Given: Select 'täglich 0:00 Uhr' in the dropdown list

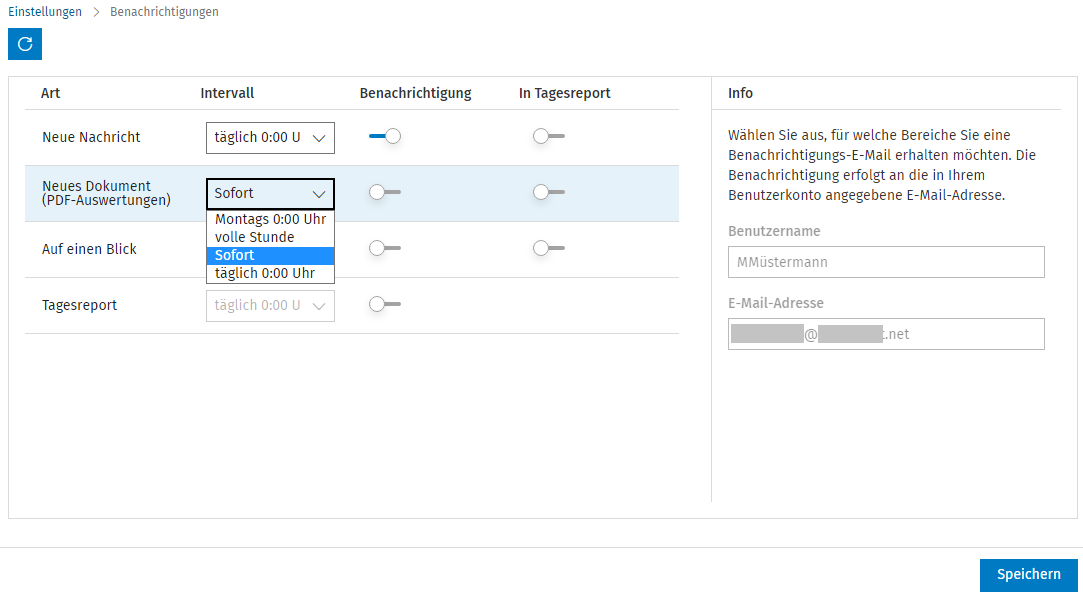Looking at the screenshot, I should pyautogui.click(x=270, y=273).
